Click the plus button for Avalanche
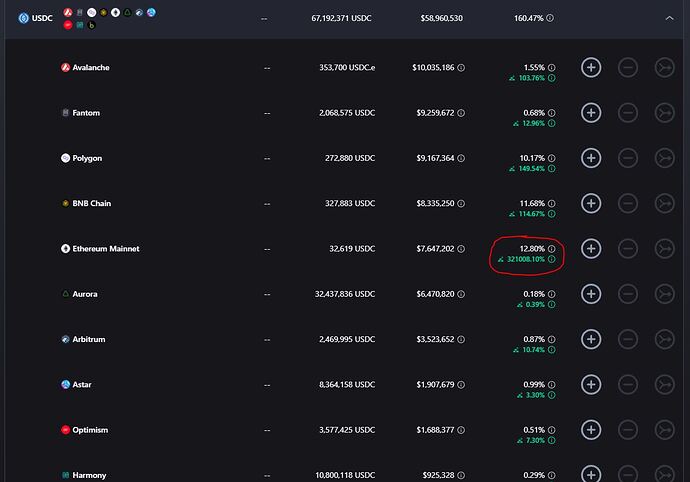Image resolution: width=690 pixels, height=482 pixels. click(591, 68)
